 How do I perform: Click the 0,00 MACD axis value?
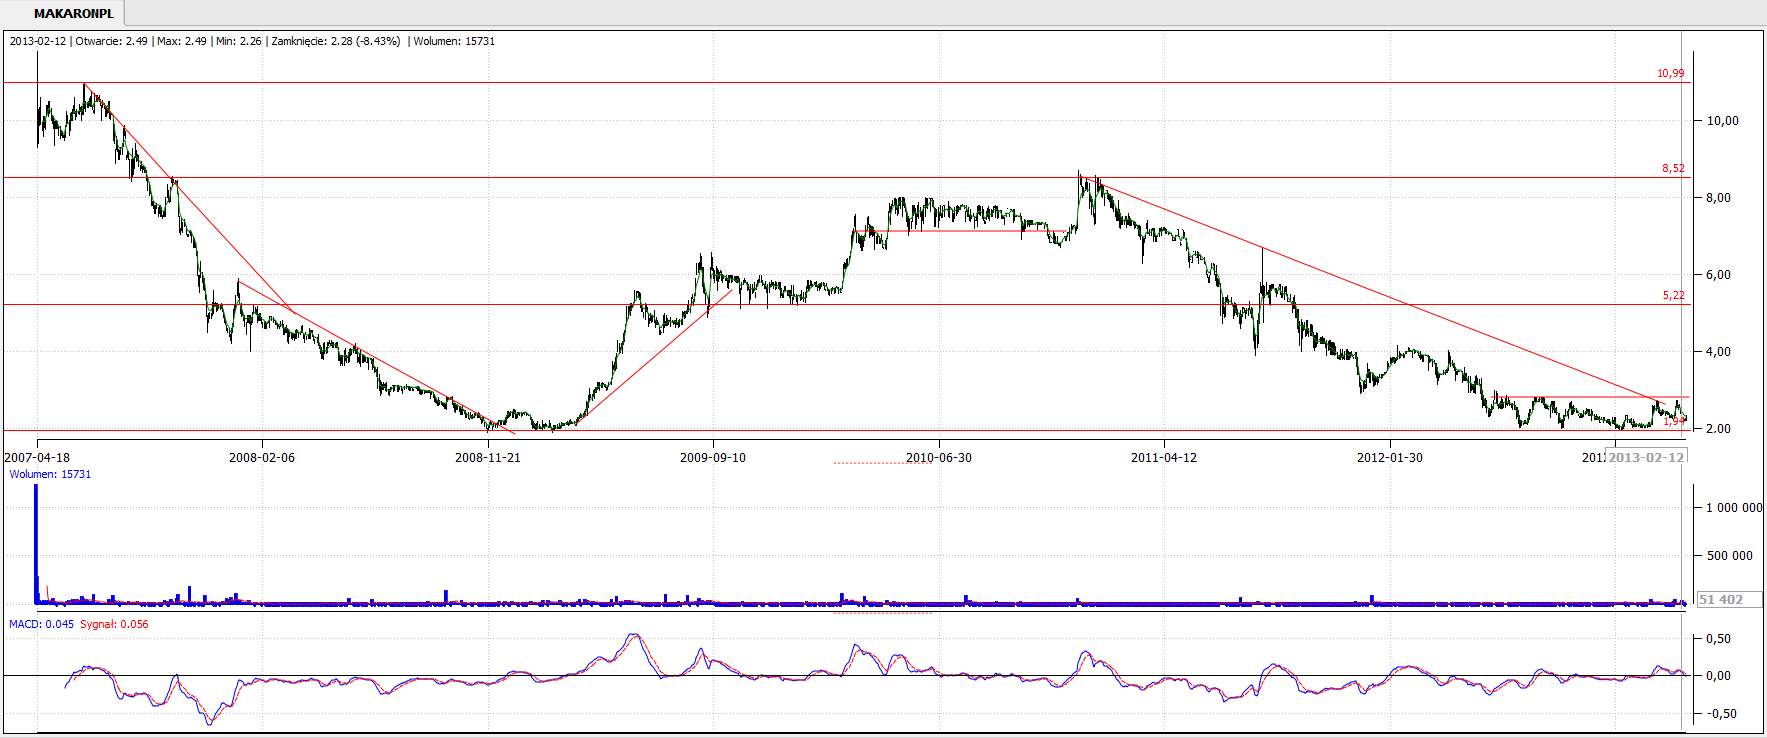coord(1718,675)
